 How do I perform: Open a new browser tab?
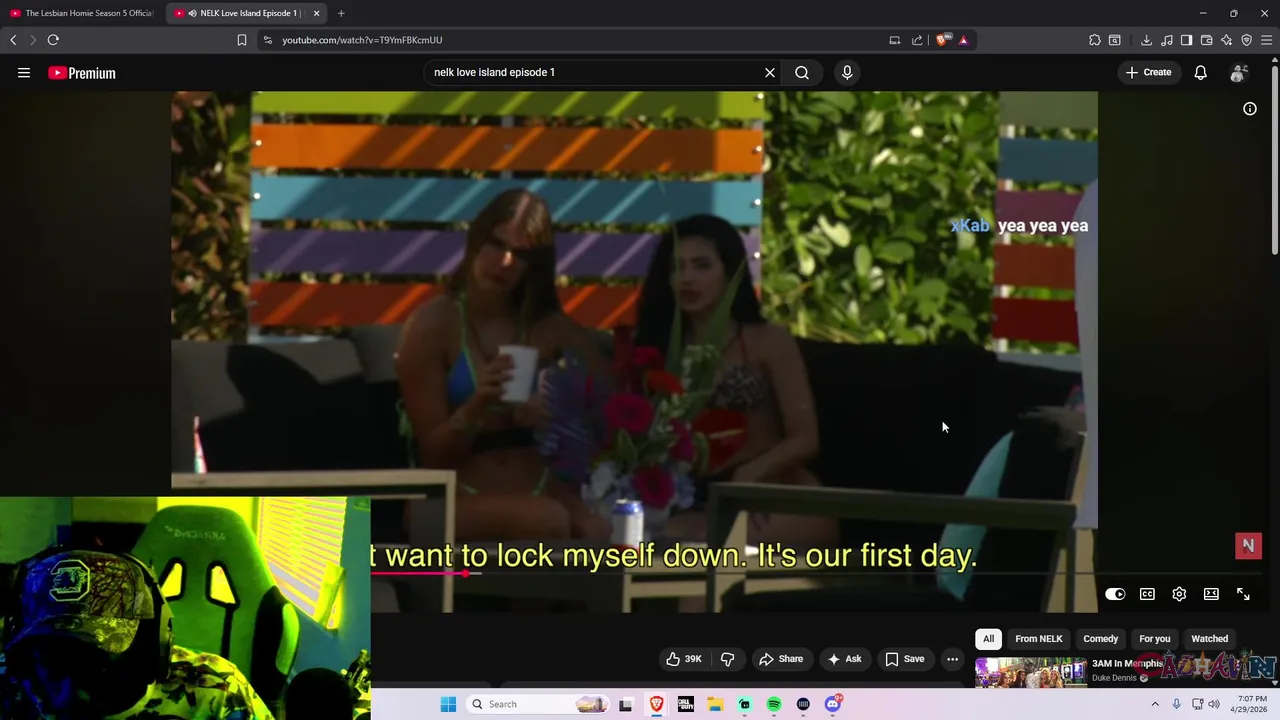click(x=341, y=13)
